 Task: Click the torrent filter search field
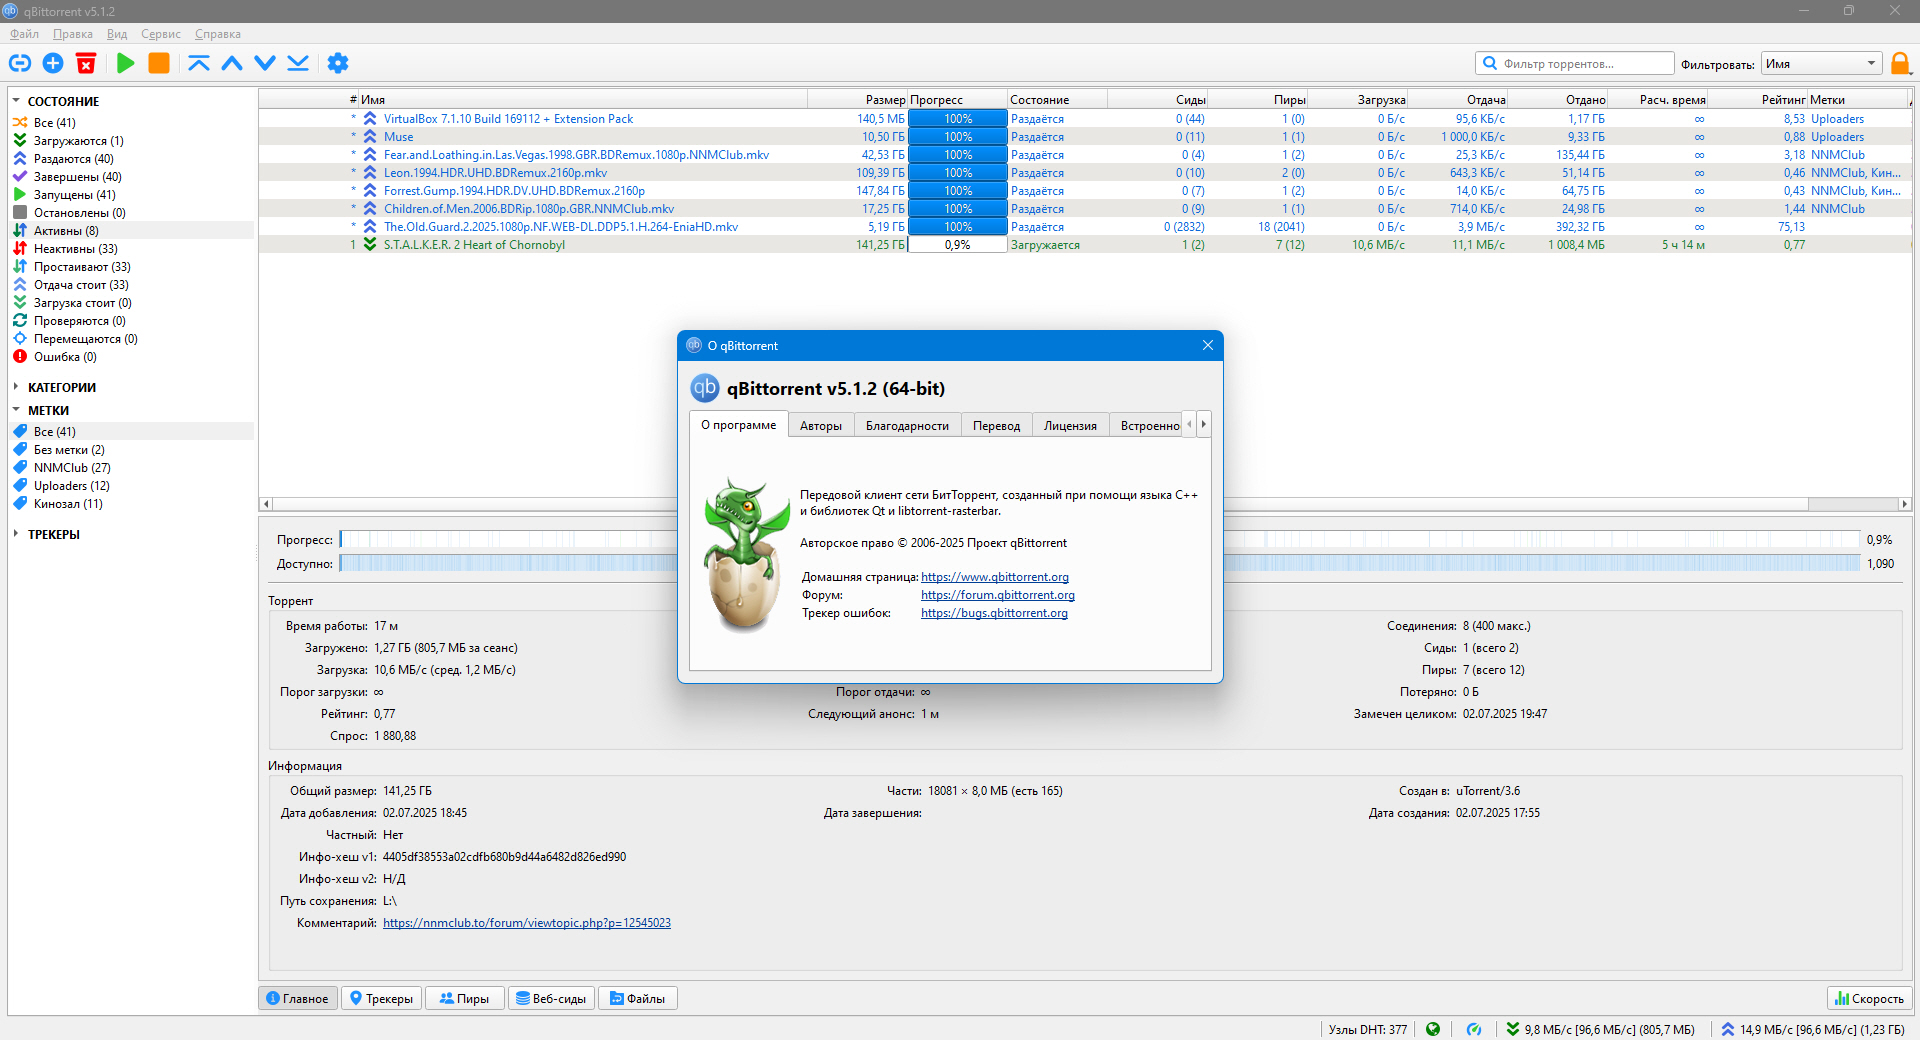1575,63
